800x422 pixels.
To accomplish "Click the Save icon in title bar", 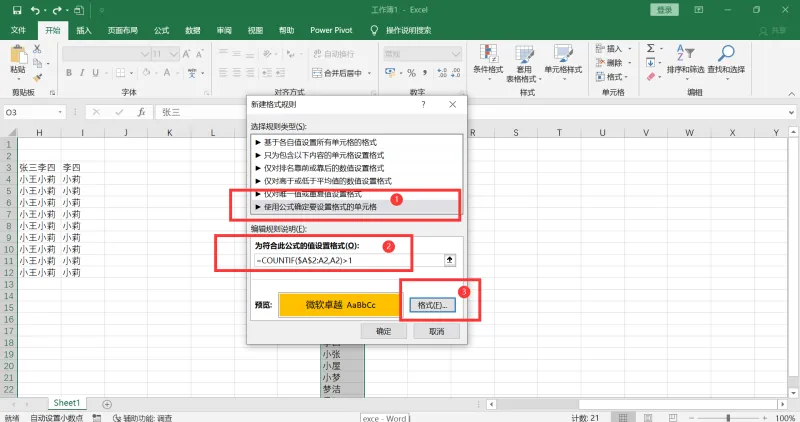I will 17,10.
